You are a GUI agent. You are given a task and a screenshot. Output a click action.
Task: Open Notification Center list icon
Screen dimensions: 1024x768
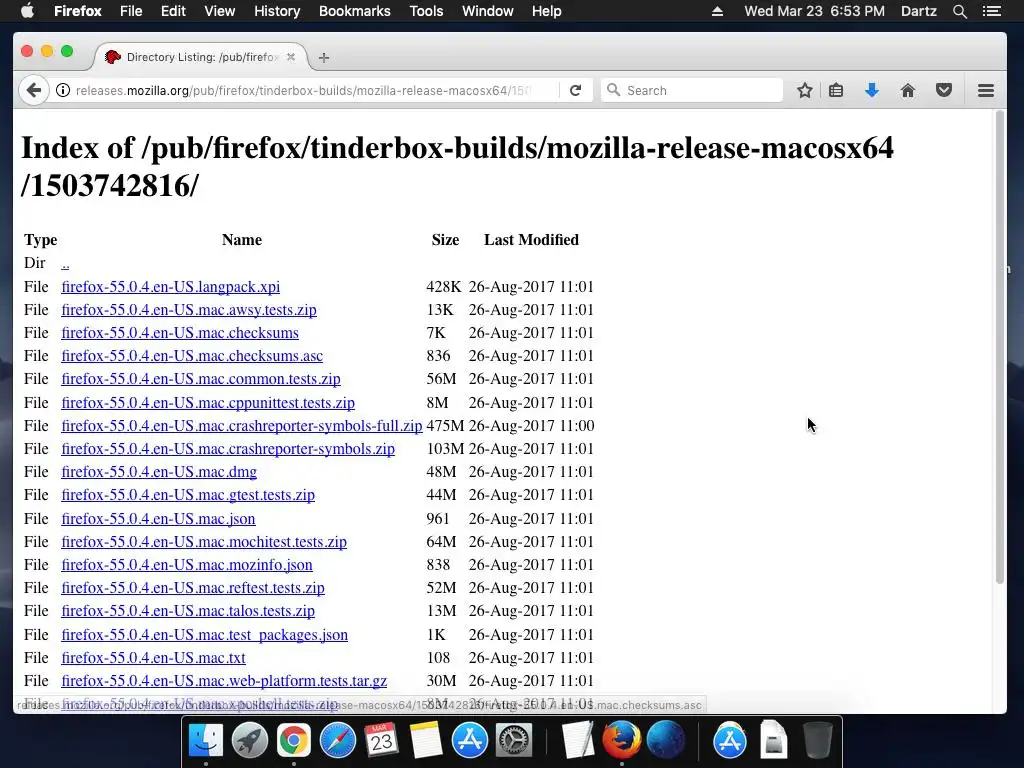pos(992,11)
